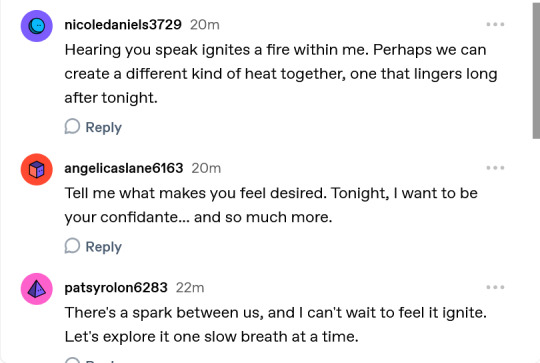
Task: Click the 20m timestamp on nicoledaniels3729's comment
Action: [205, 25]
